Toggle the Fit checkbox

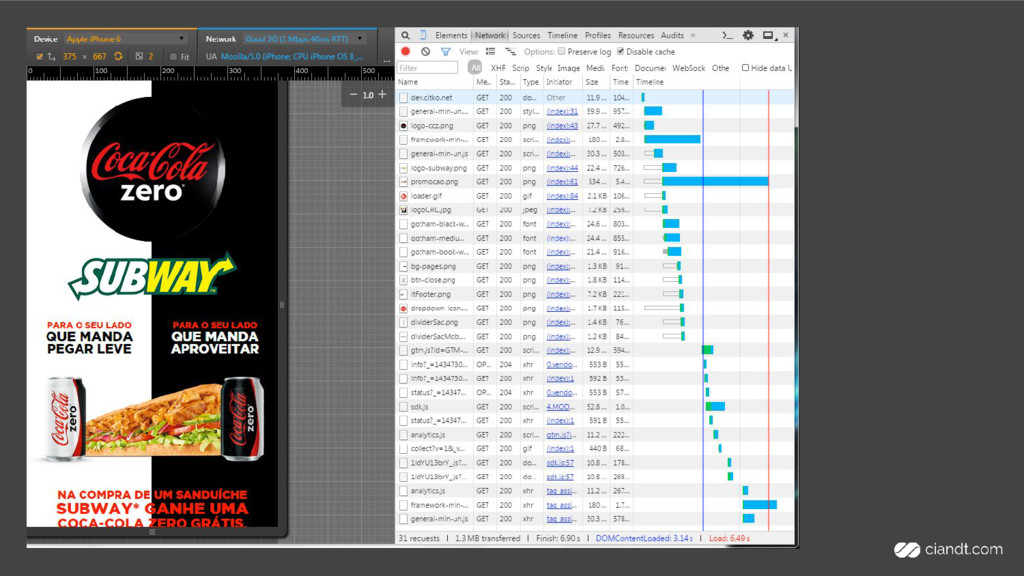point(173,57)
